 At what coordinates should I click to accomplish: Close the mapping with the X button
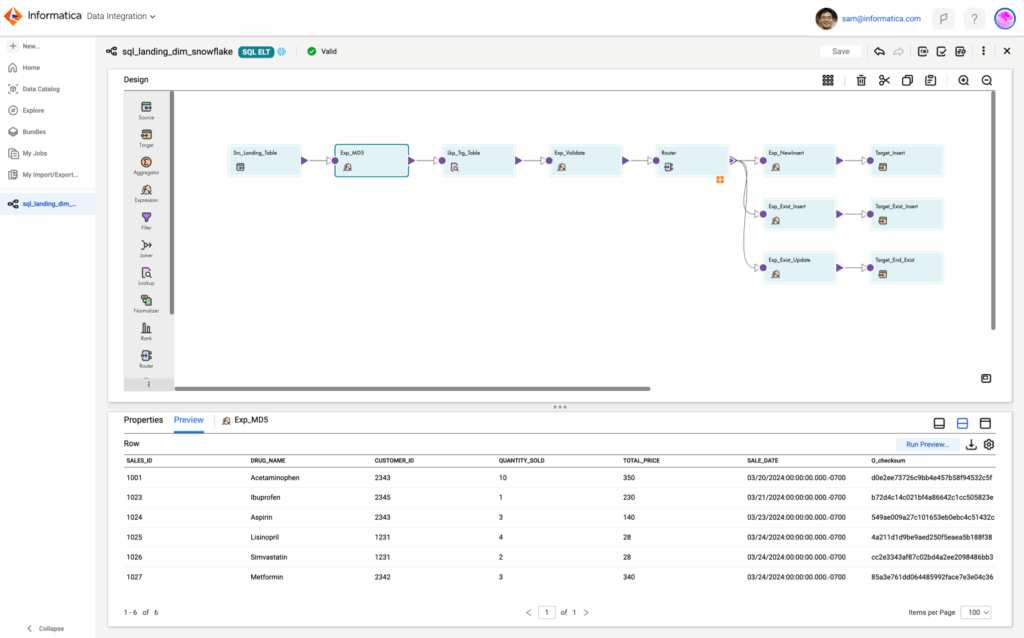[x=1007, y=51]
